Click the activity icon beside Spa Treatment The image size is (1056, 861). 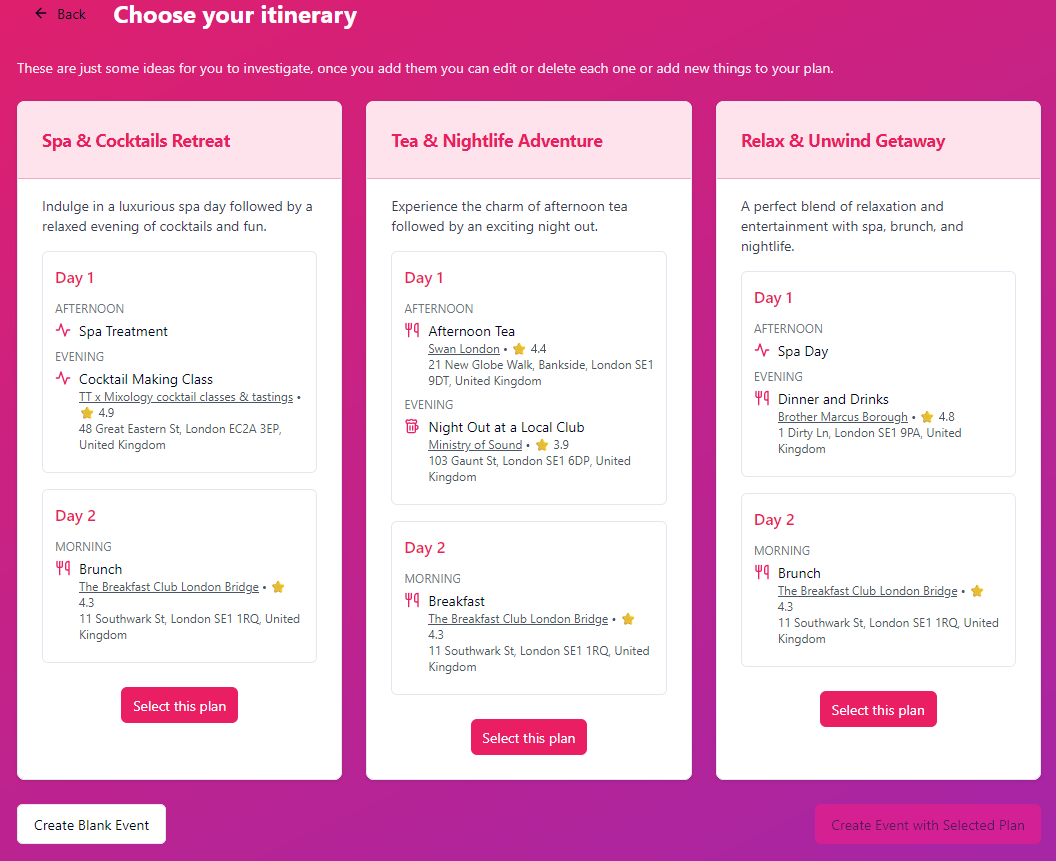point(63,330)
